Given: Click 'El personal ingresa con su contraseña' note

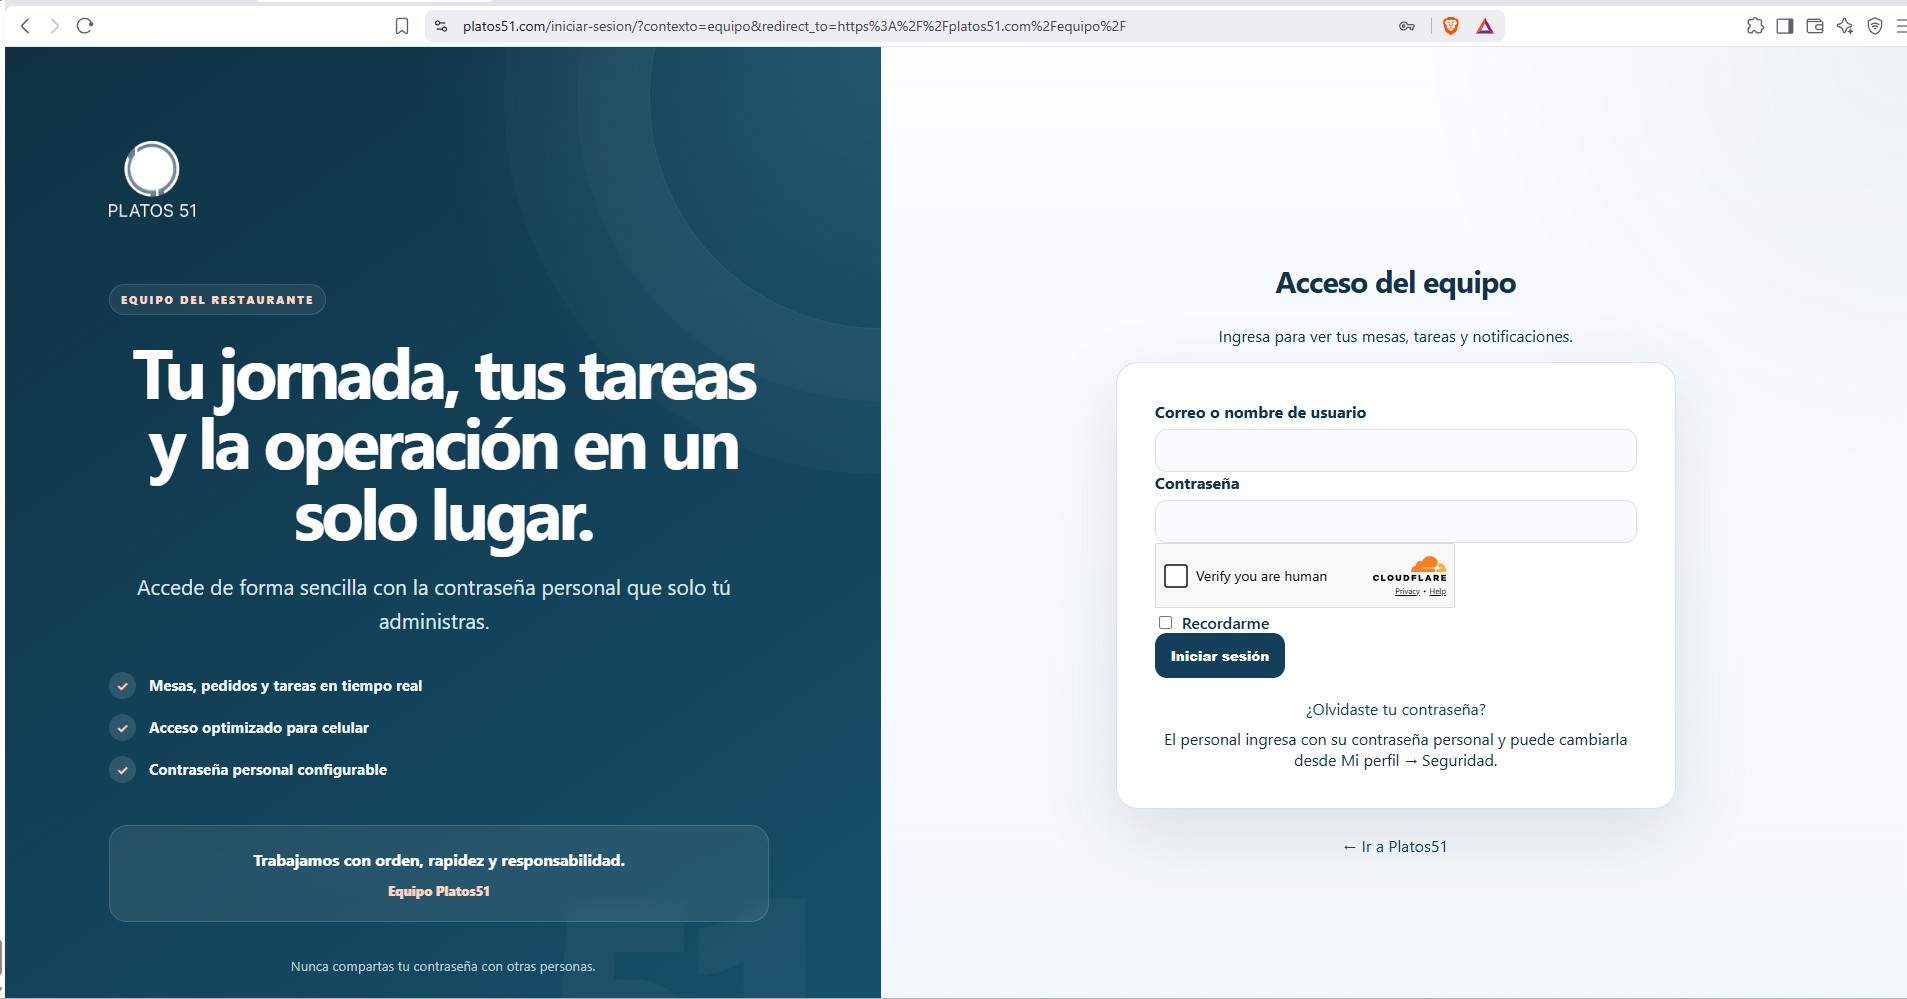Looking at the screenshot, I should [1395, 750].
